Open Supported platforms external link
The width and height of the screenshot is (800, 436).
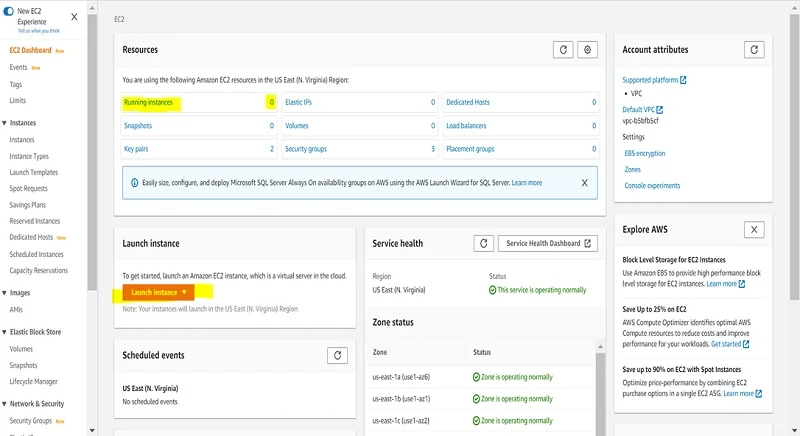pyautogui.click(x=654, y=80)
